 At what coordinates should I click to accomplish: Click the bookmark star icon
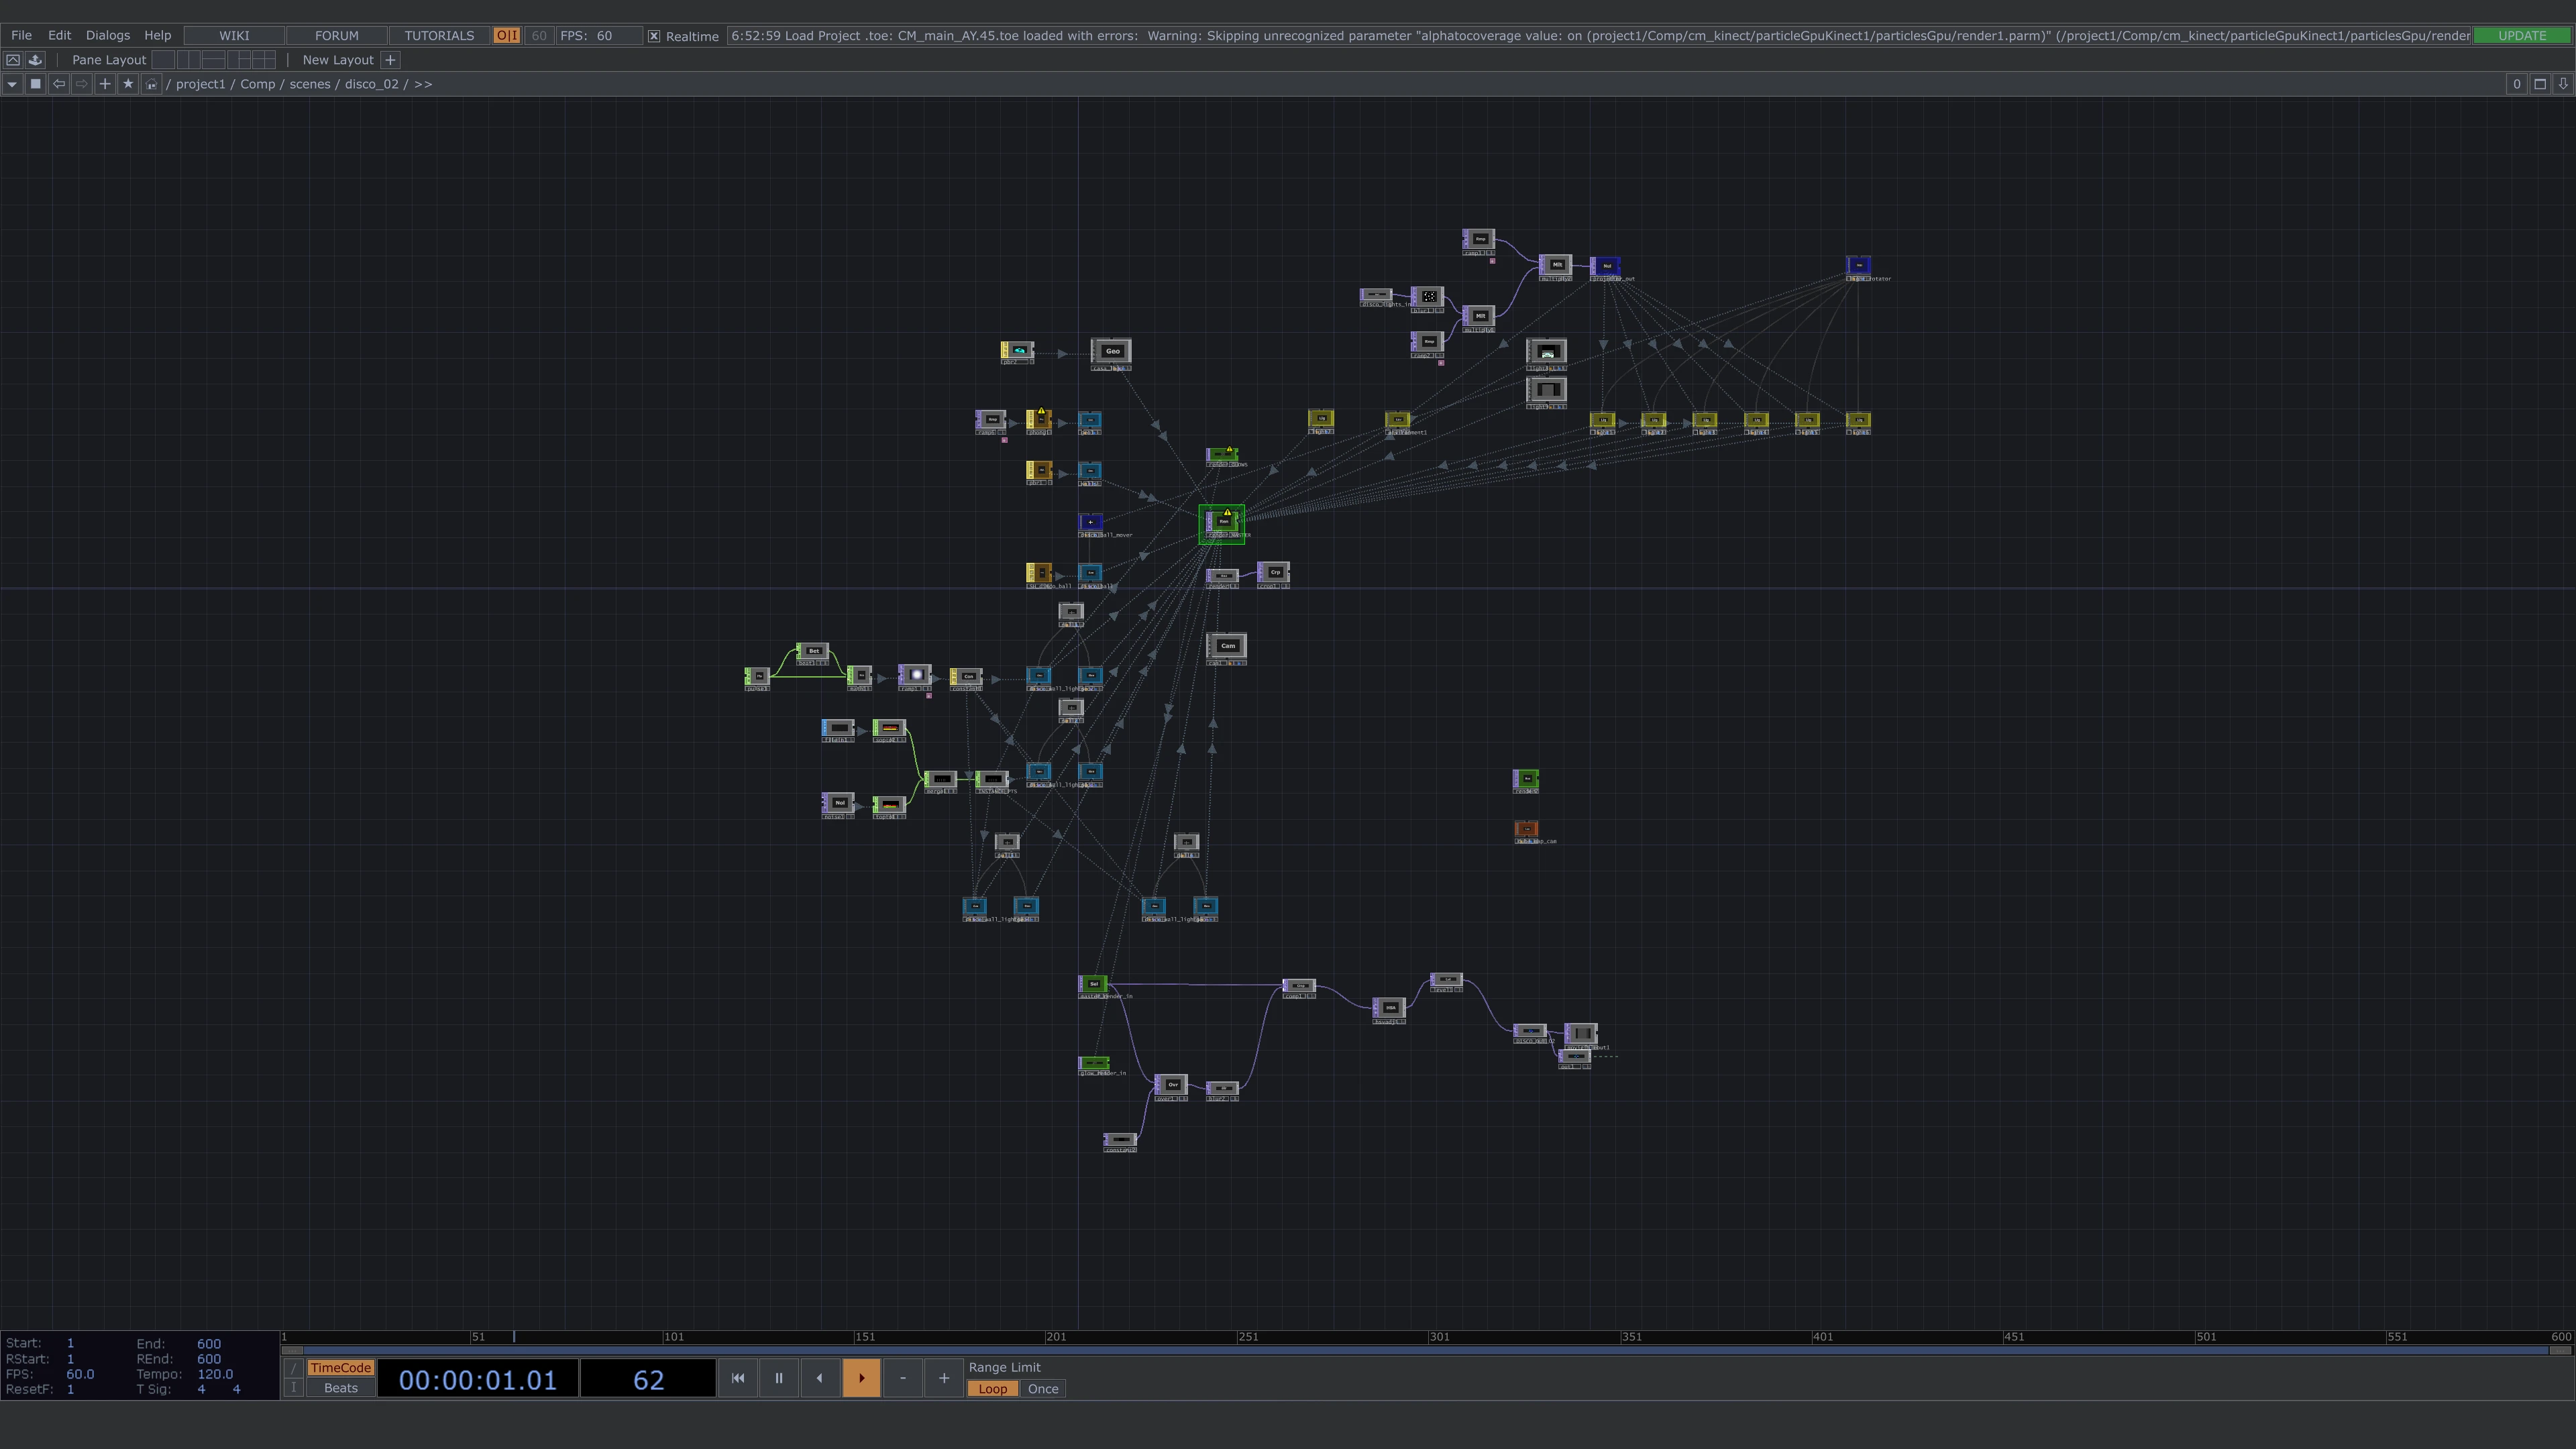128,84
